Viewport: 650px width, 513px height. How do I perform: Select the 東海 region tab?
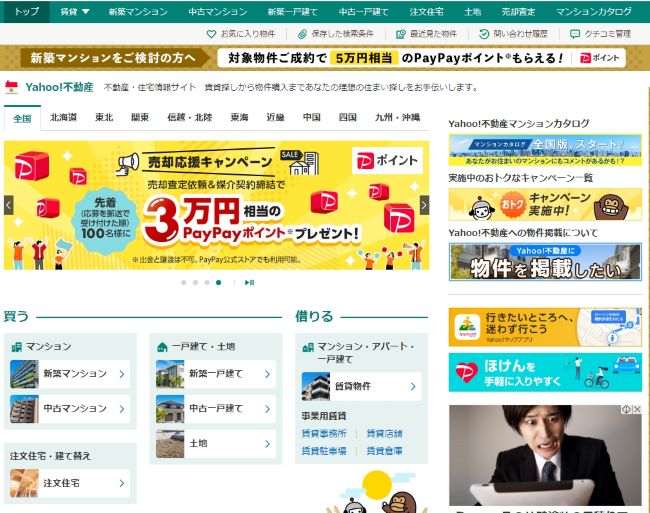[x=240, y=117]
